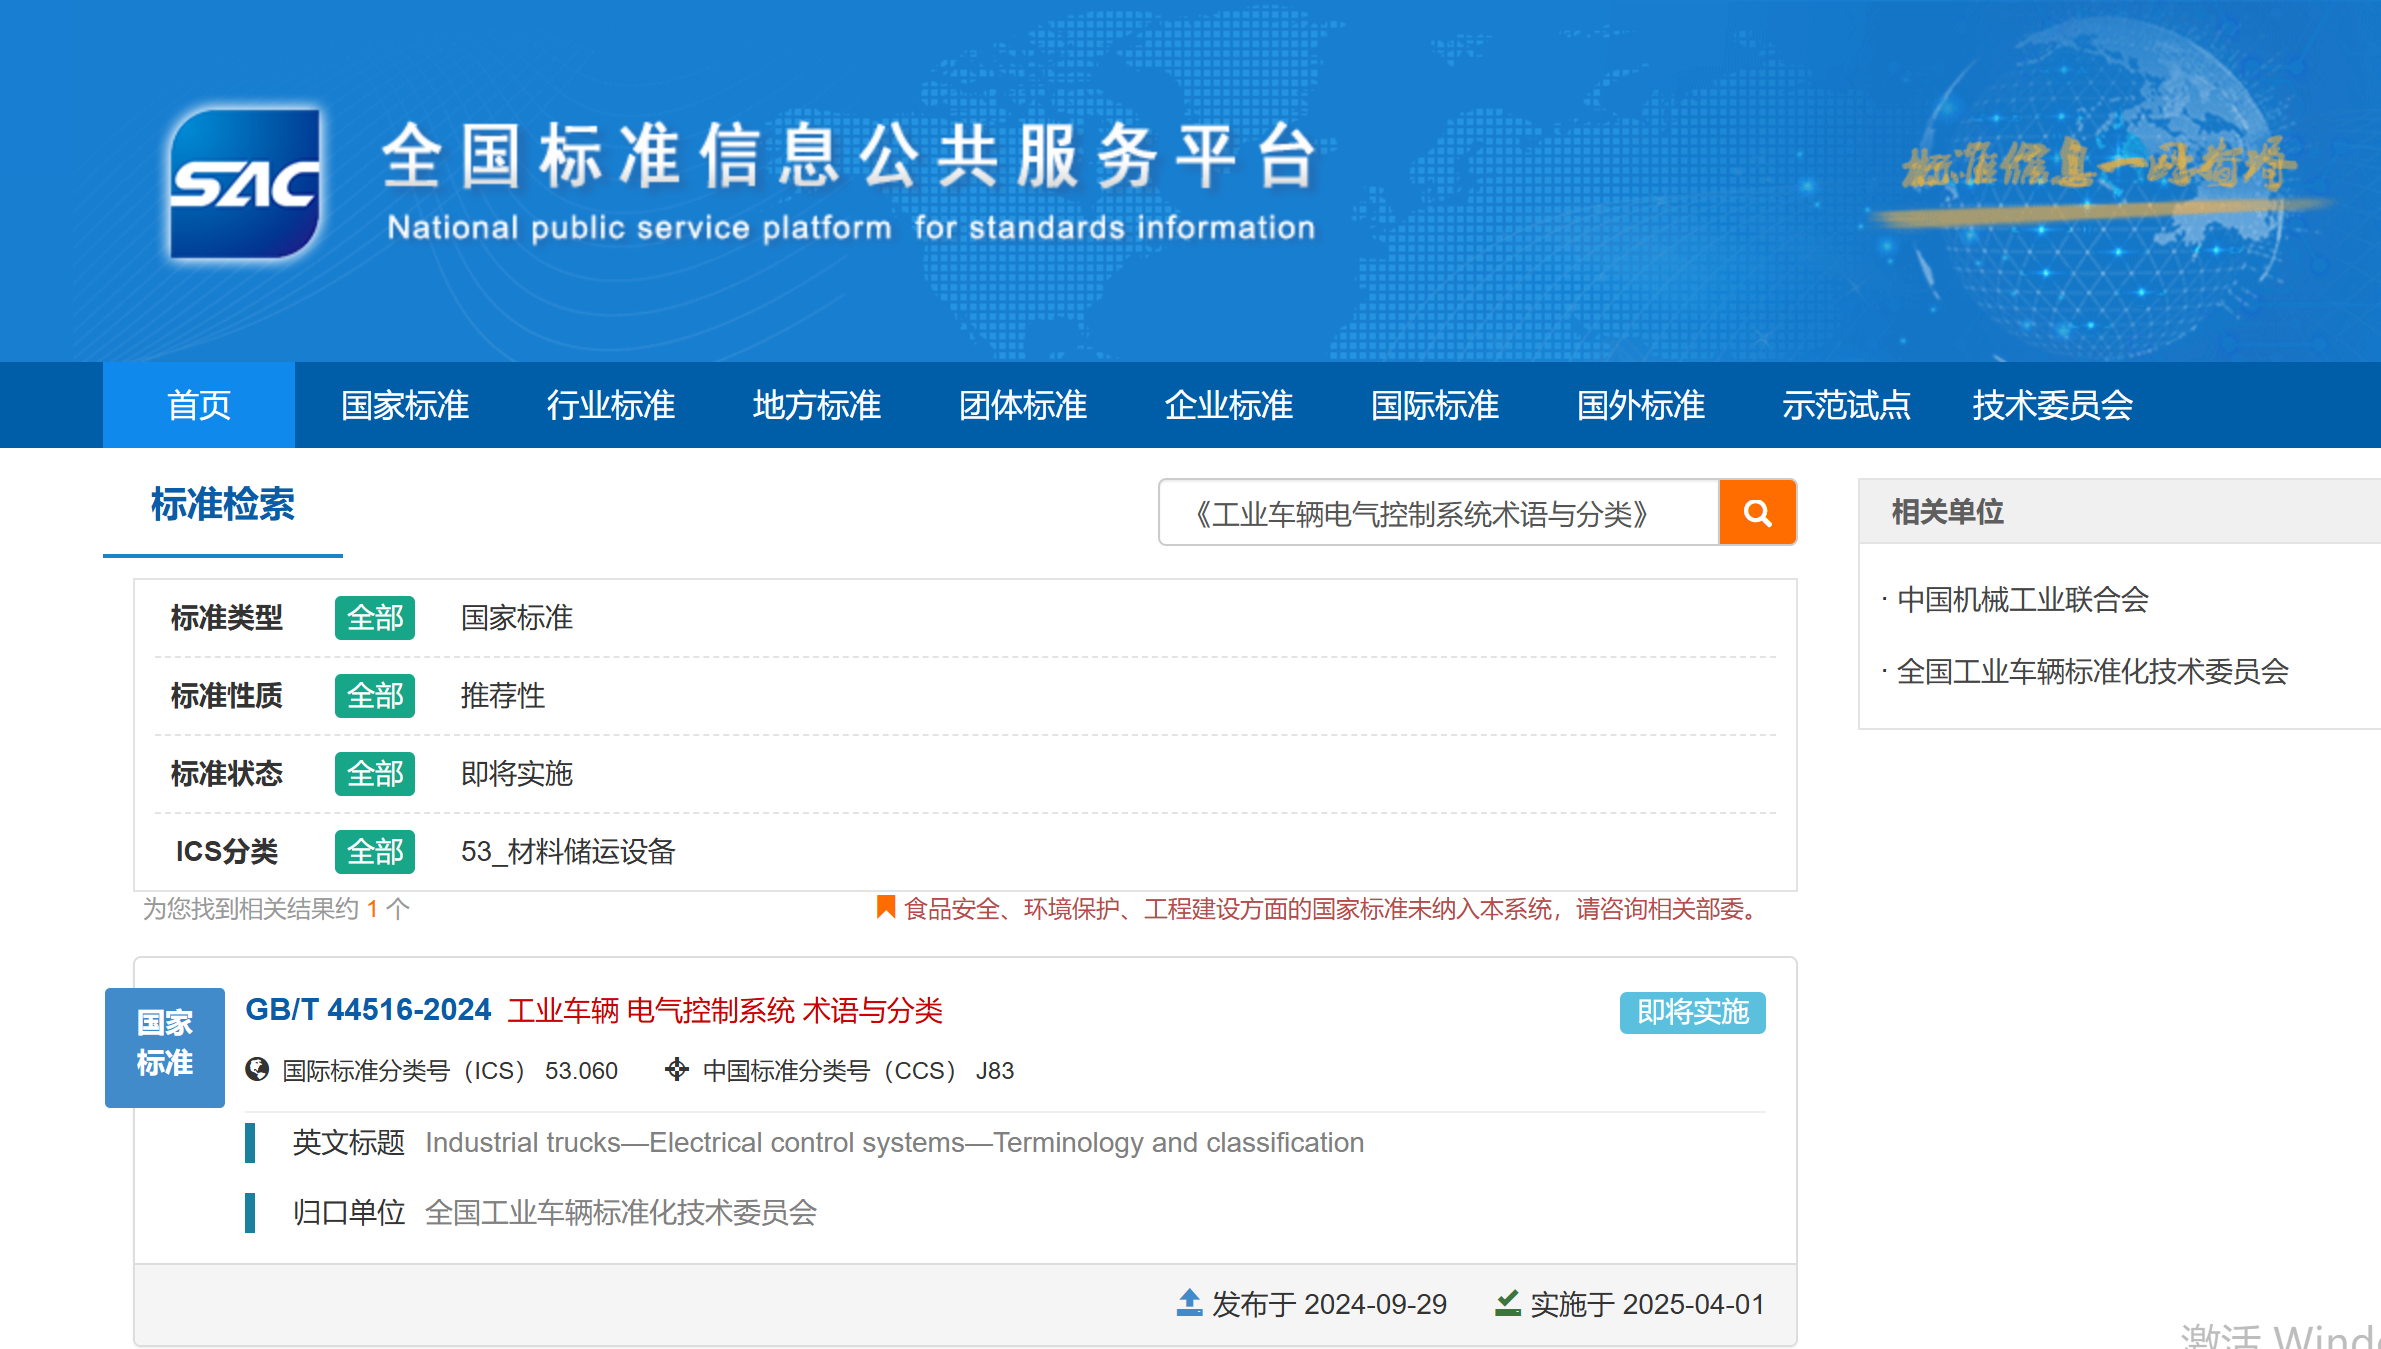This screenshot has width=2381, height=1349.
Task: Click the 即将实施 status tag
Action: pos(1692,1012)
